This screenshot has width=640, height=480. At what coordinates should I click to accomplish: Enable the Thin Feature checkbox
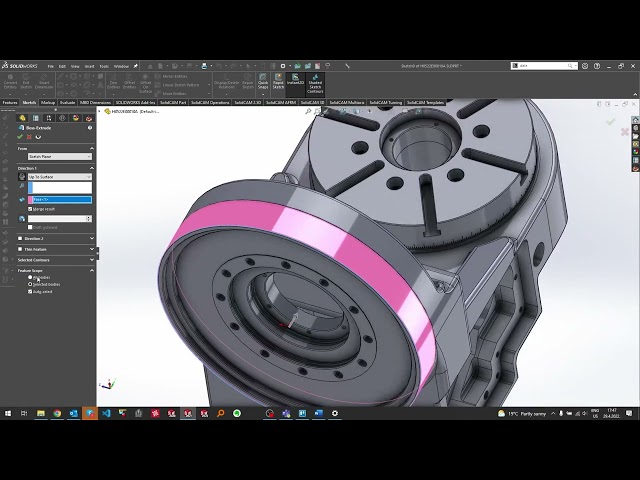point(20,249)
